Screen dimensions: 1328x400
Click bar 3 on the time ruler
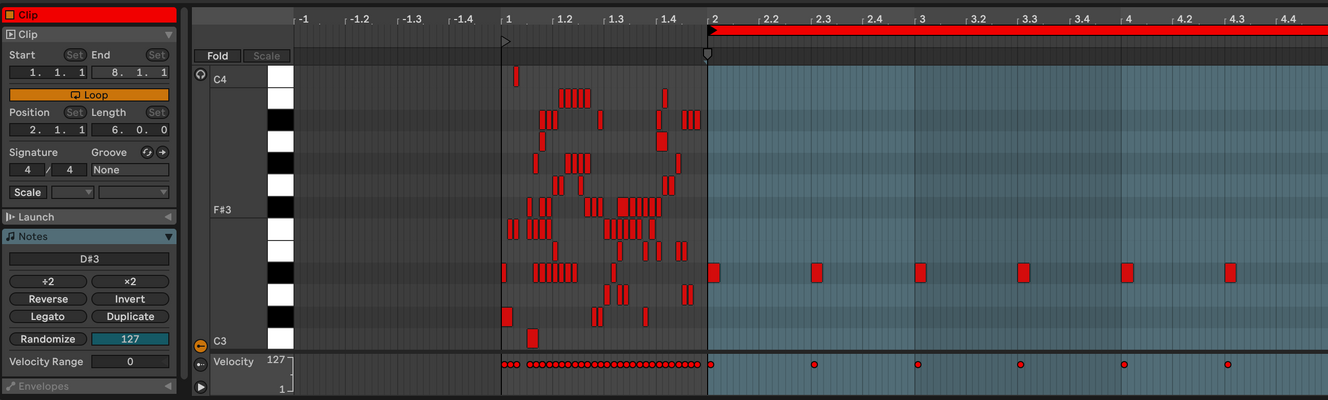tap(922, 19)
